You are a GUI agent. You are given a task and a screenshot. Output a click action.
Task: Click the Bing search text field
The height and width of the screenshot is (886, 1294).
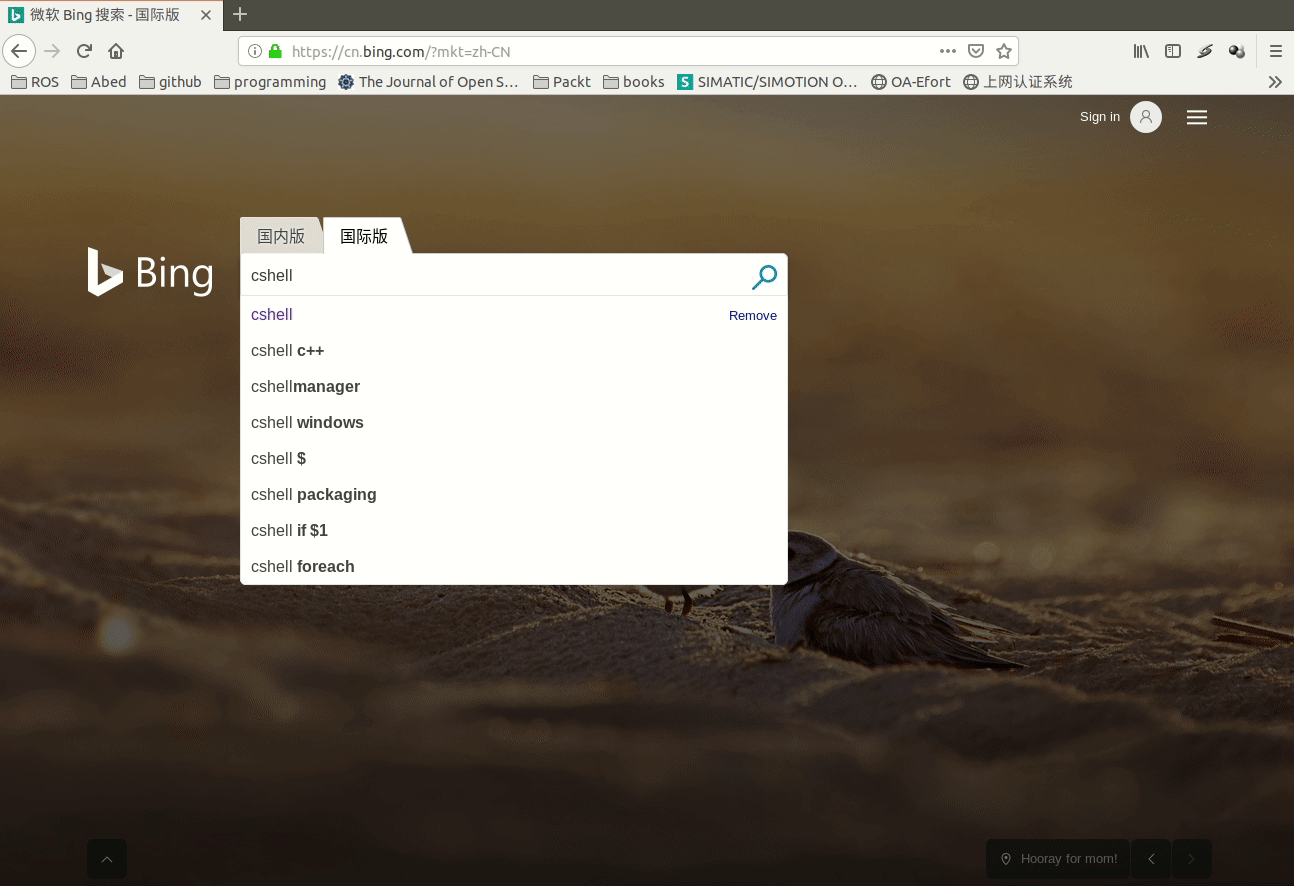[x=495, y=275]
